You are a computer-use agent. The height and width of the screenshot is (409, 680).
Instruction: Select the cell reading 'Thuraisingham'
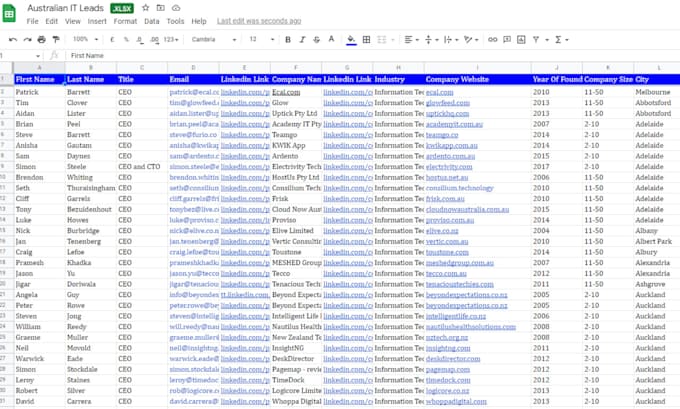pos(91,188)
